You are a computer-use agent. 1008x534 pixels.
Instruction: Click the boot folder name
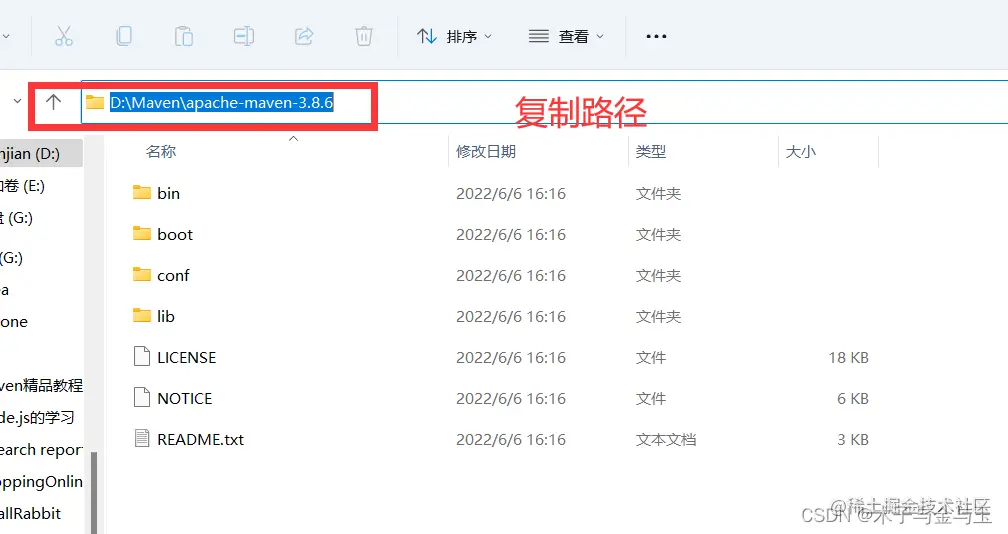[175, 235]
